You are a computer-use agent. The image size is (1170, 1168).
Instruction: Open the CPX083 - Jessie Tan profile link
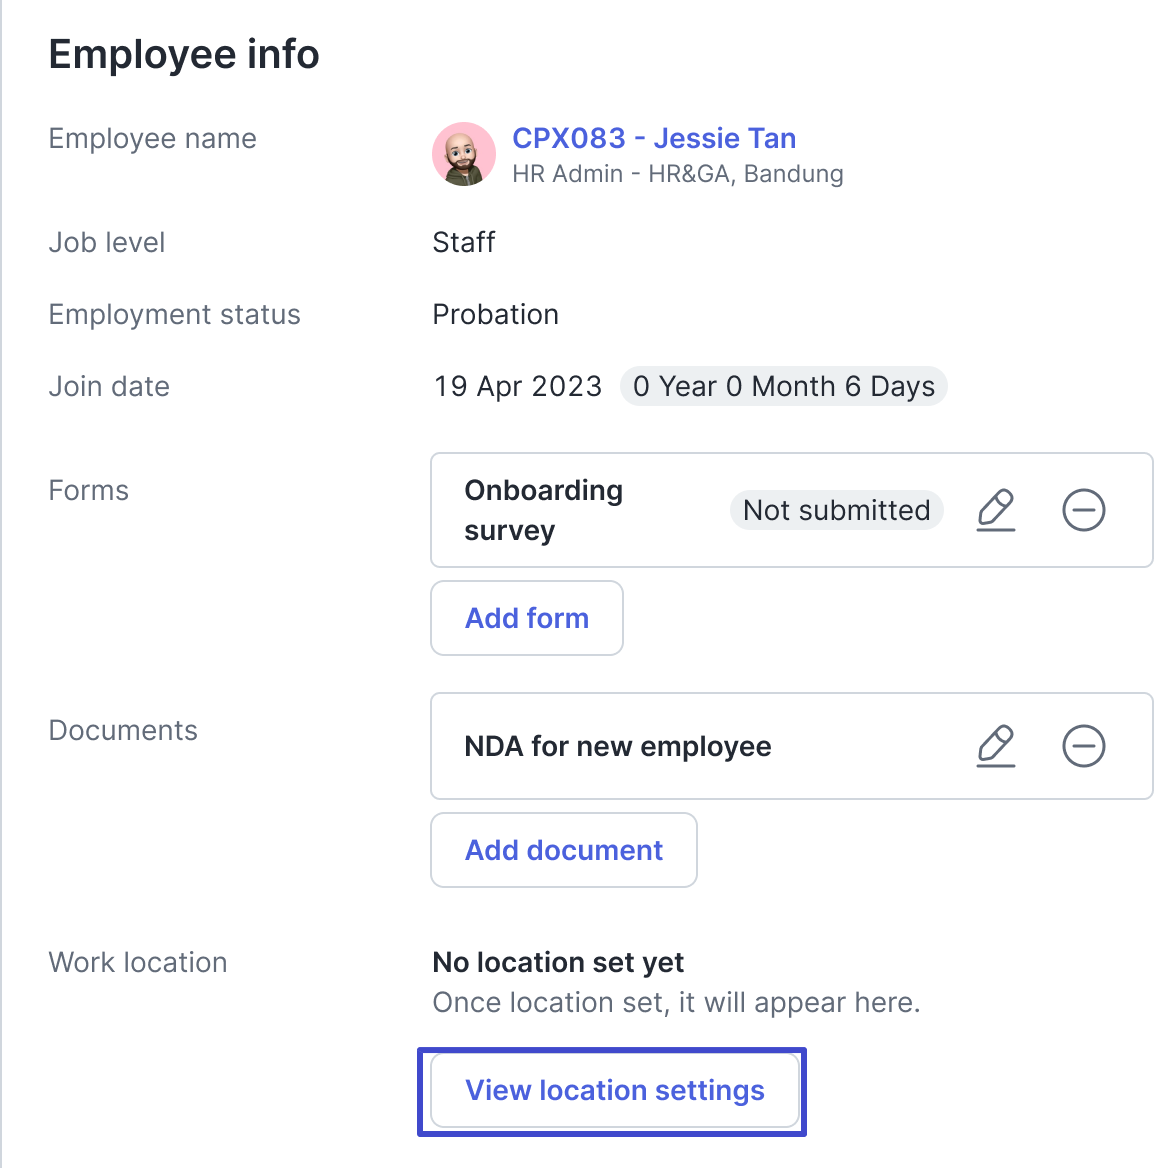654,138
